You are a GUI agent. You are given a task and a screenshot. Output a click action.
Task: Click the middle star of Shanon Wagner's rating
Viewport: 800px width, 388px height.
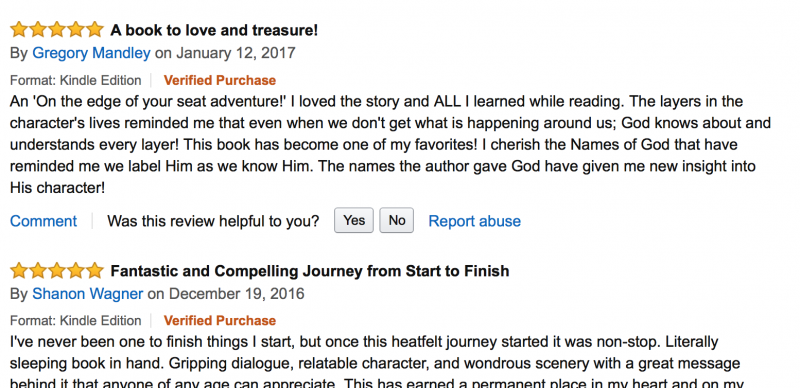57,270
